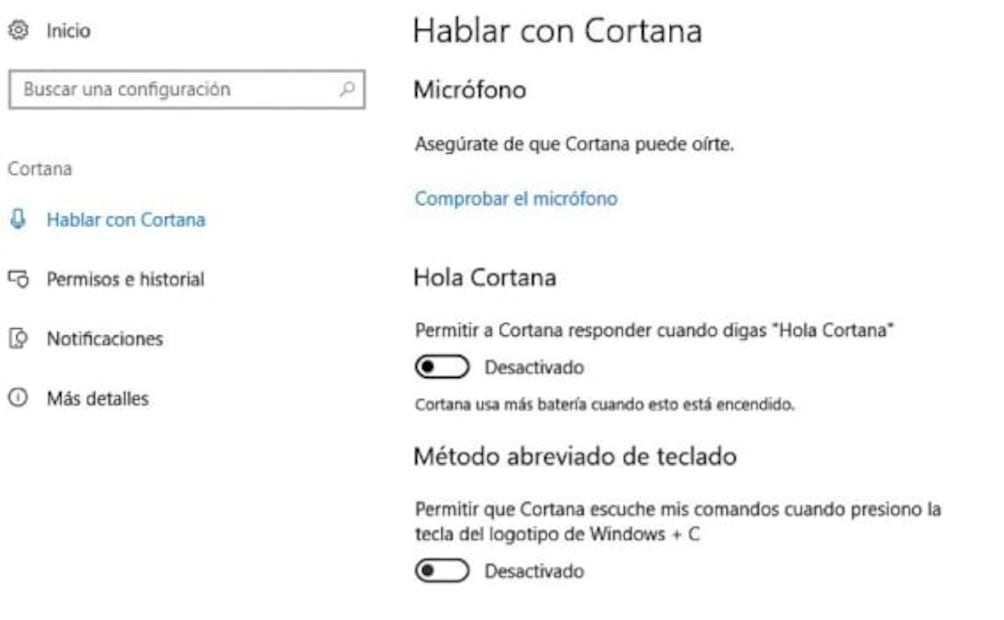
Task: Click the magnifier icon in the search box
Action: point(347,89)
